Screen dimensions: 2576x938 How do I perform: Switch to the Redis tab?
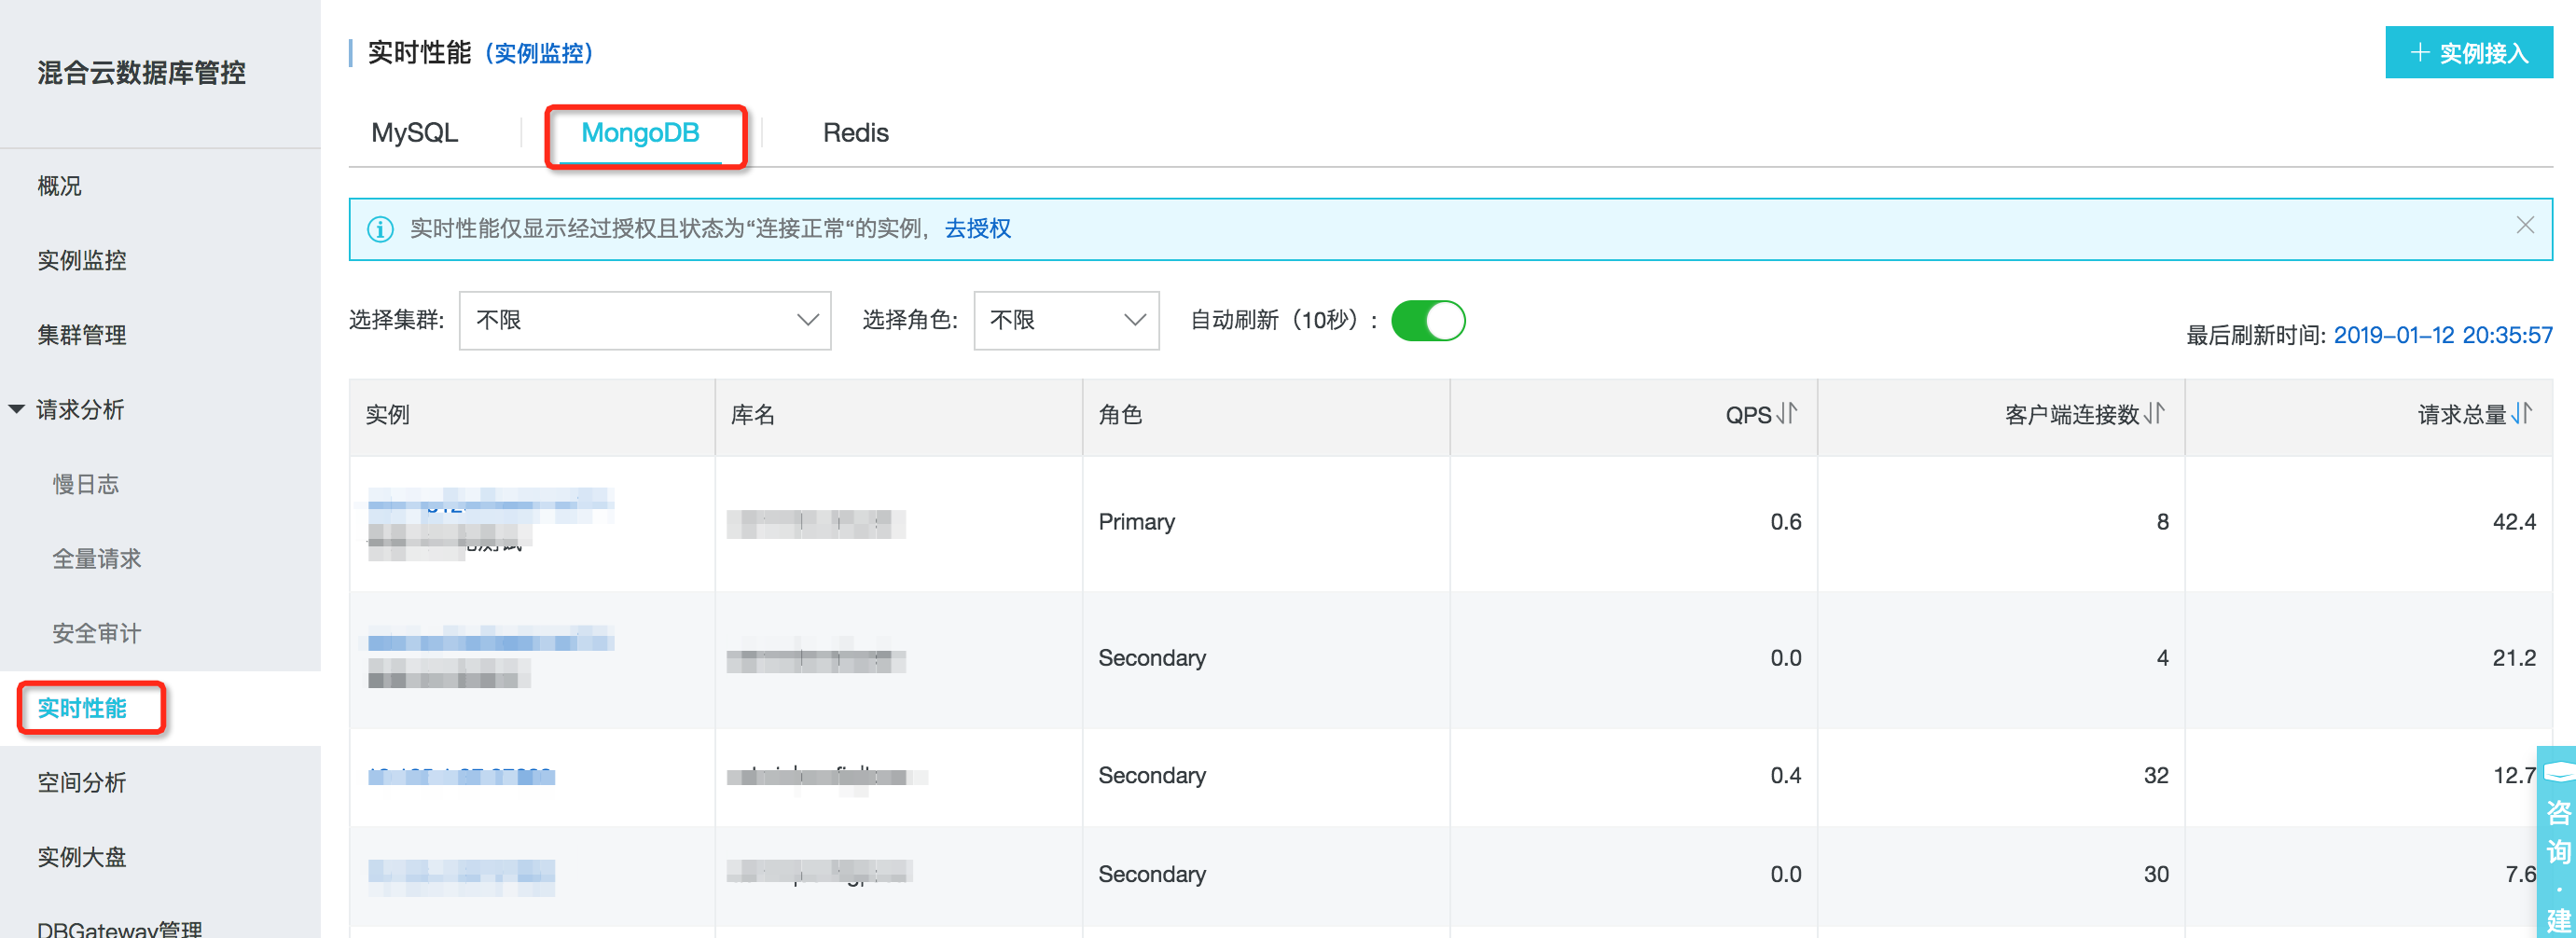pyautogui.click(x=855, y=133)
